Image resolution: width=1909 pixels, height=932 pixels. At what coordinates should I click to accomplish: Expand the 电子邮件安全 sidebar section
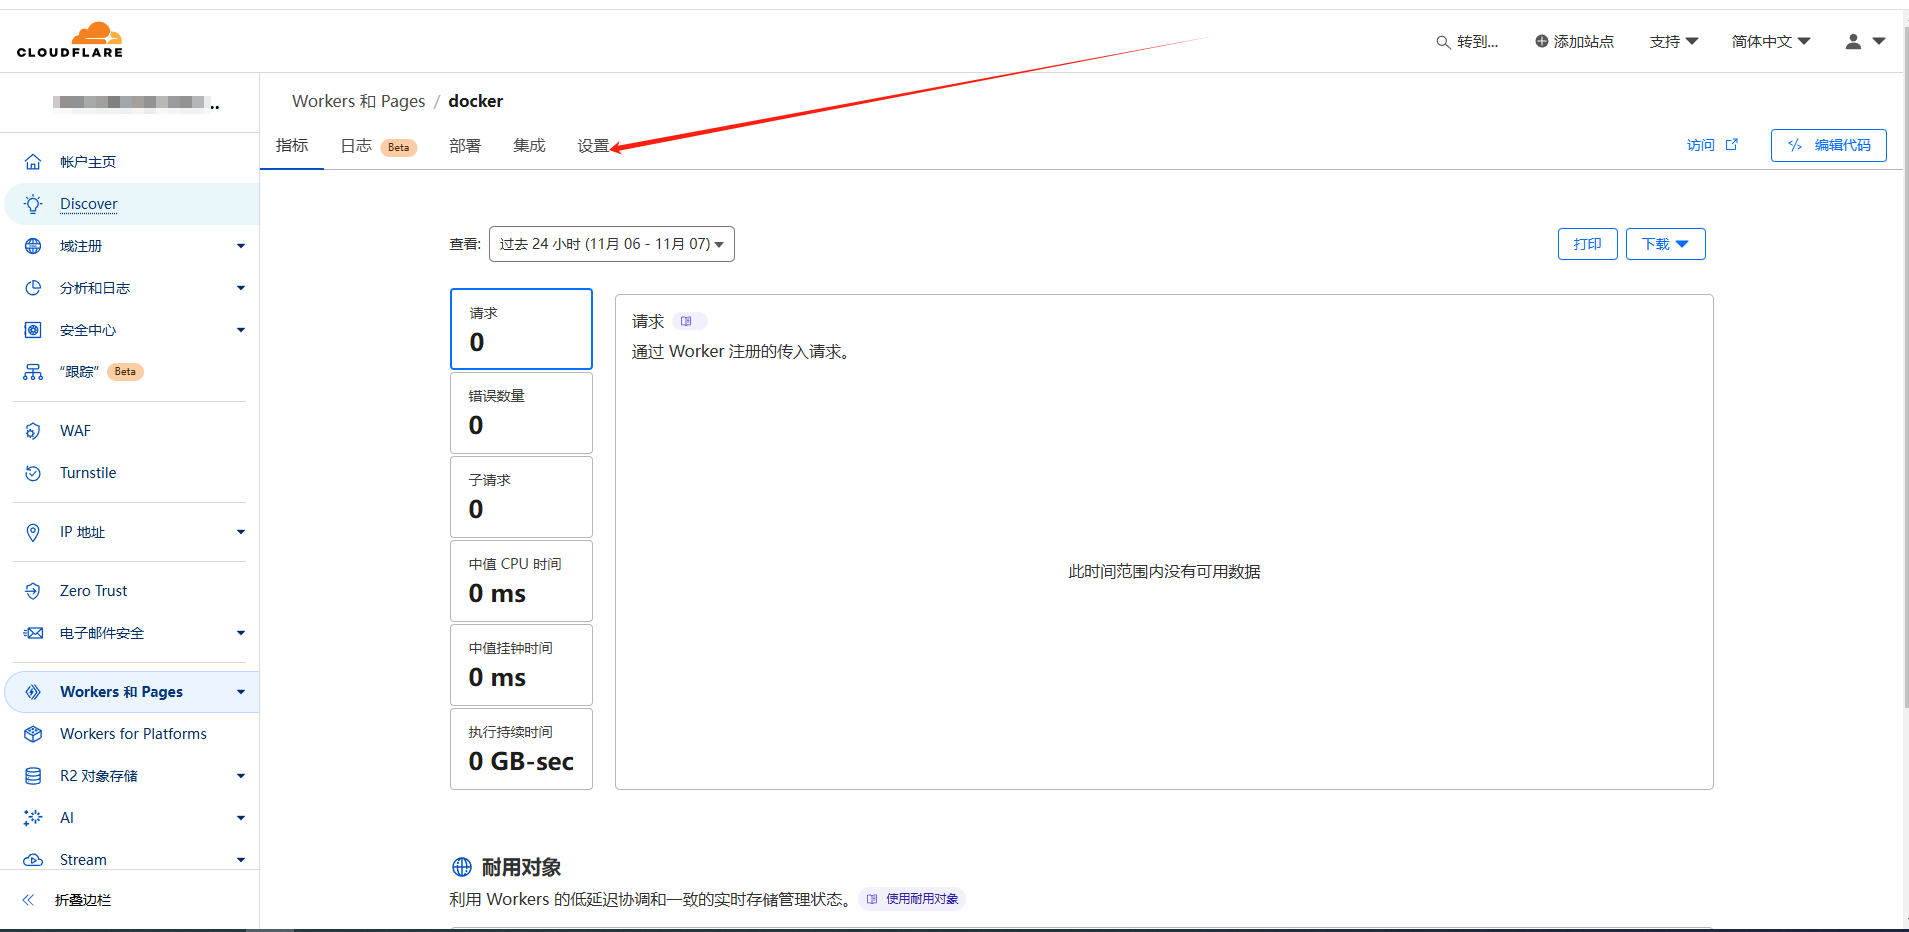point(241,633)
